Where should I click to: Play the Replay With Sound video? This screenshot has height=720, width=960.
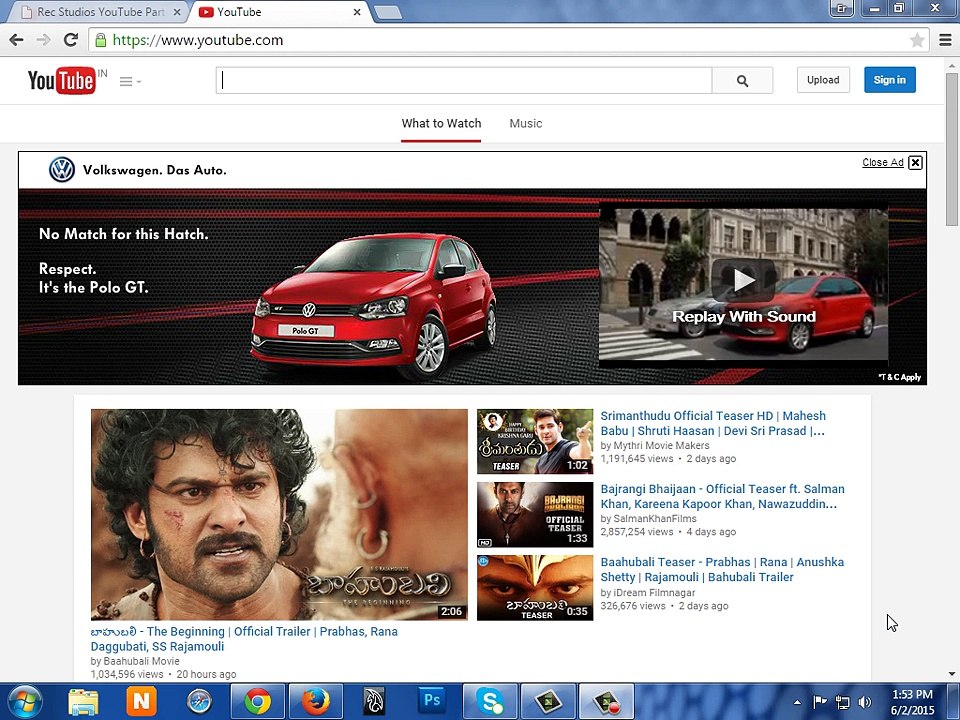743,280
